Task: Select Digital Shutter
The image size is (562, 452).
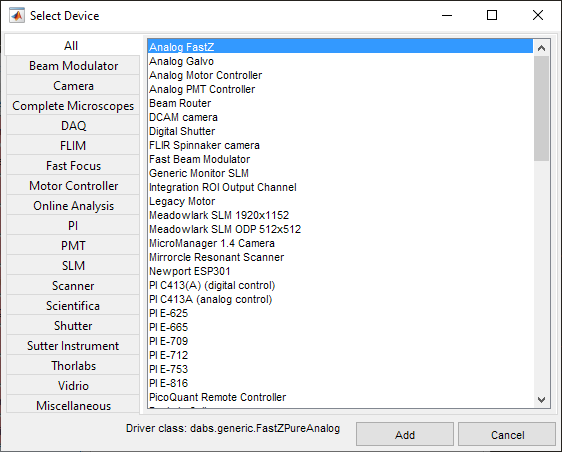Action: click(340, 131)
